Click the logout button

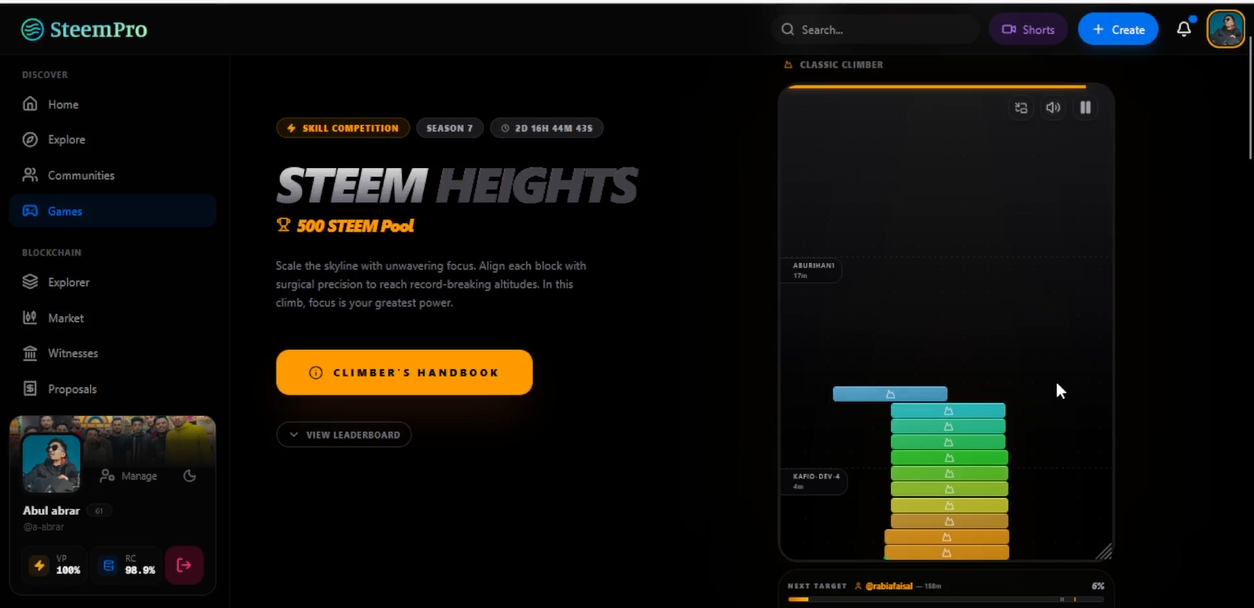184,565
